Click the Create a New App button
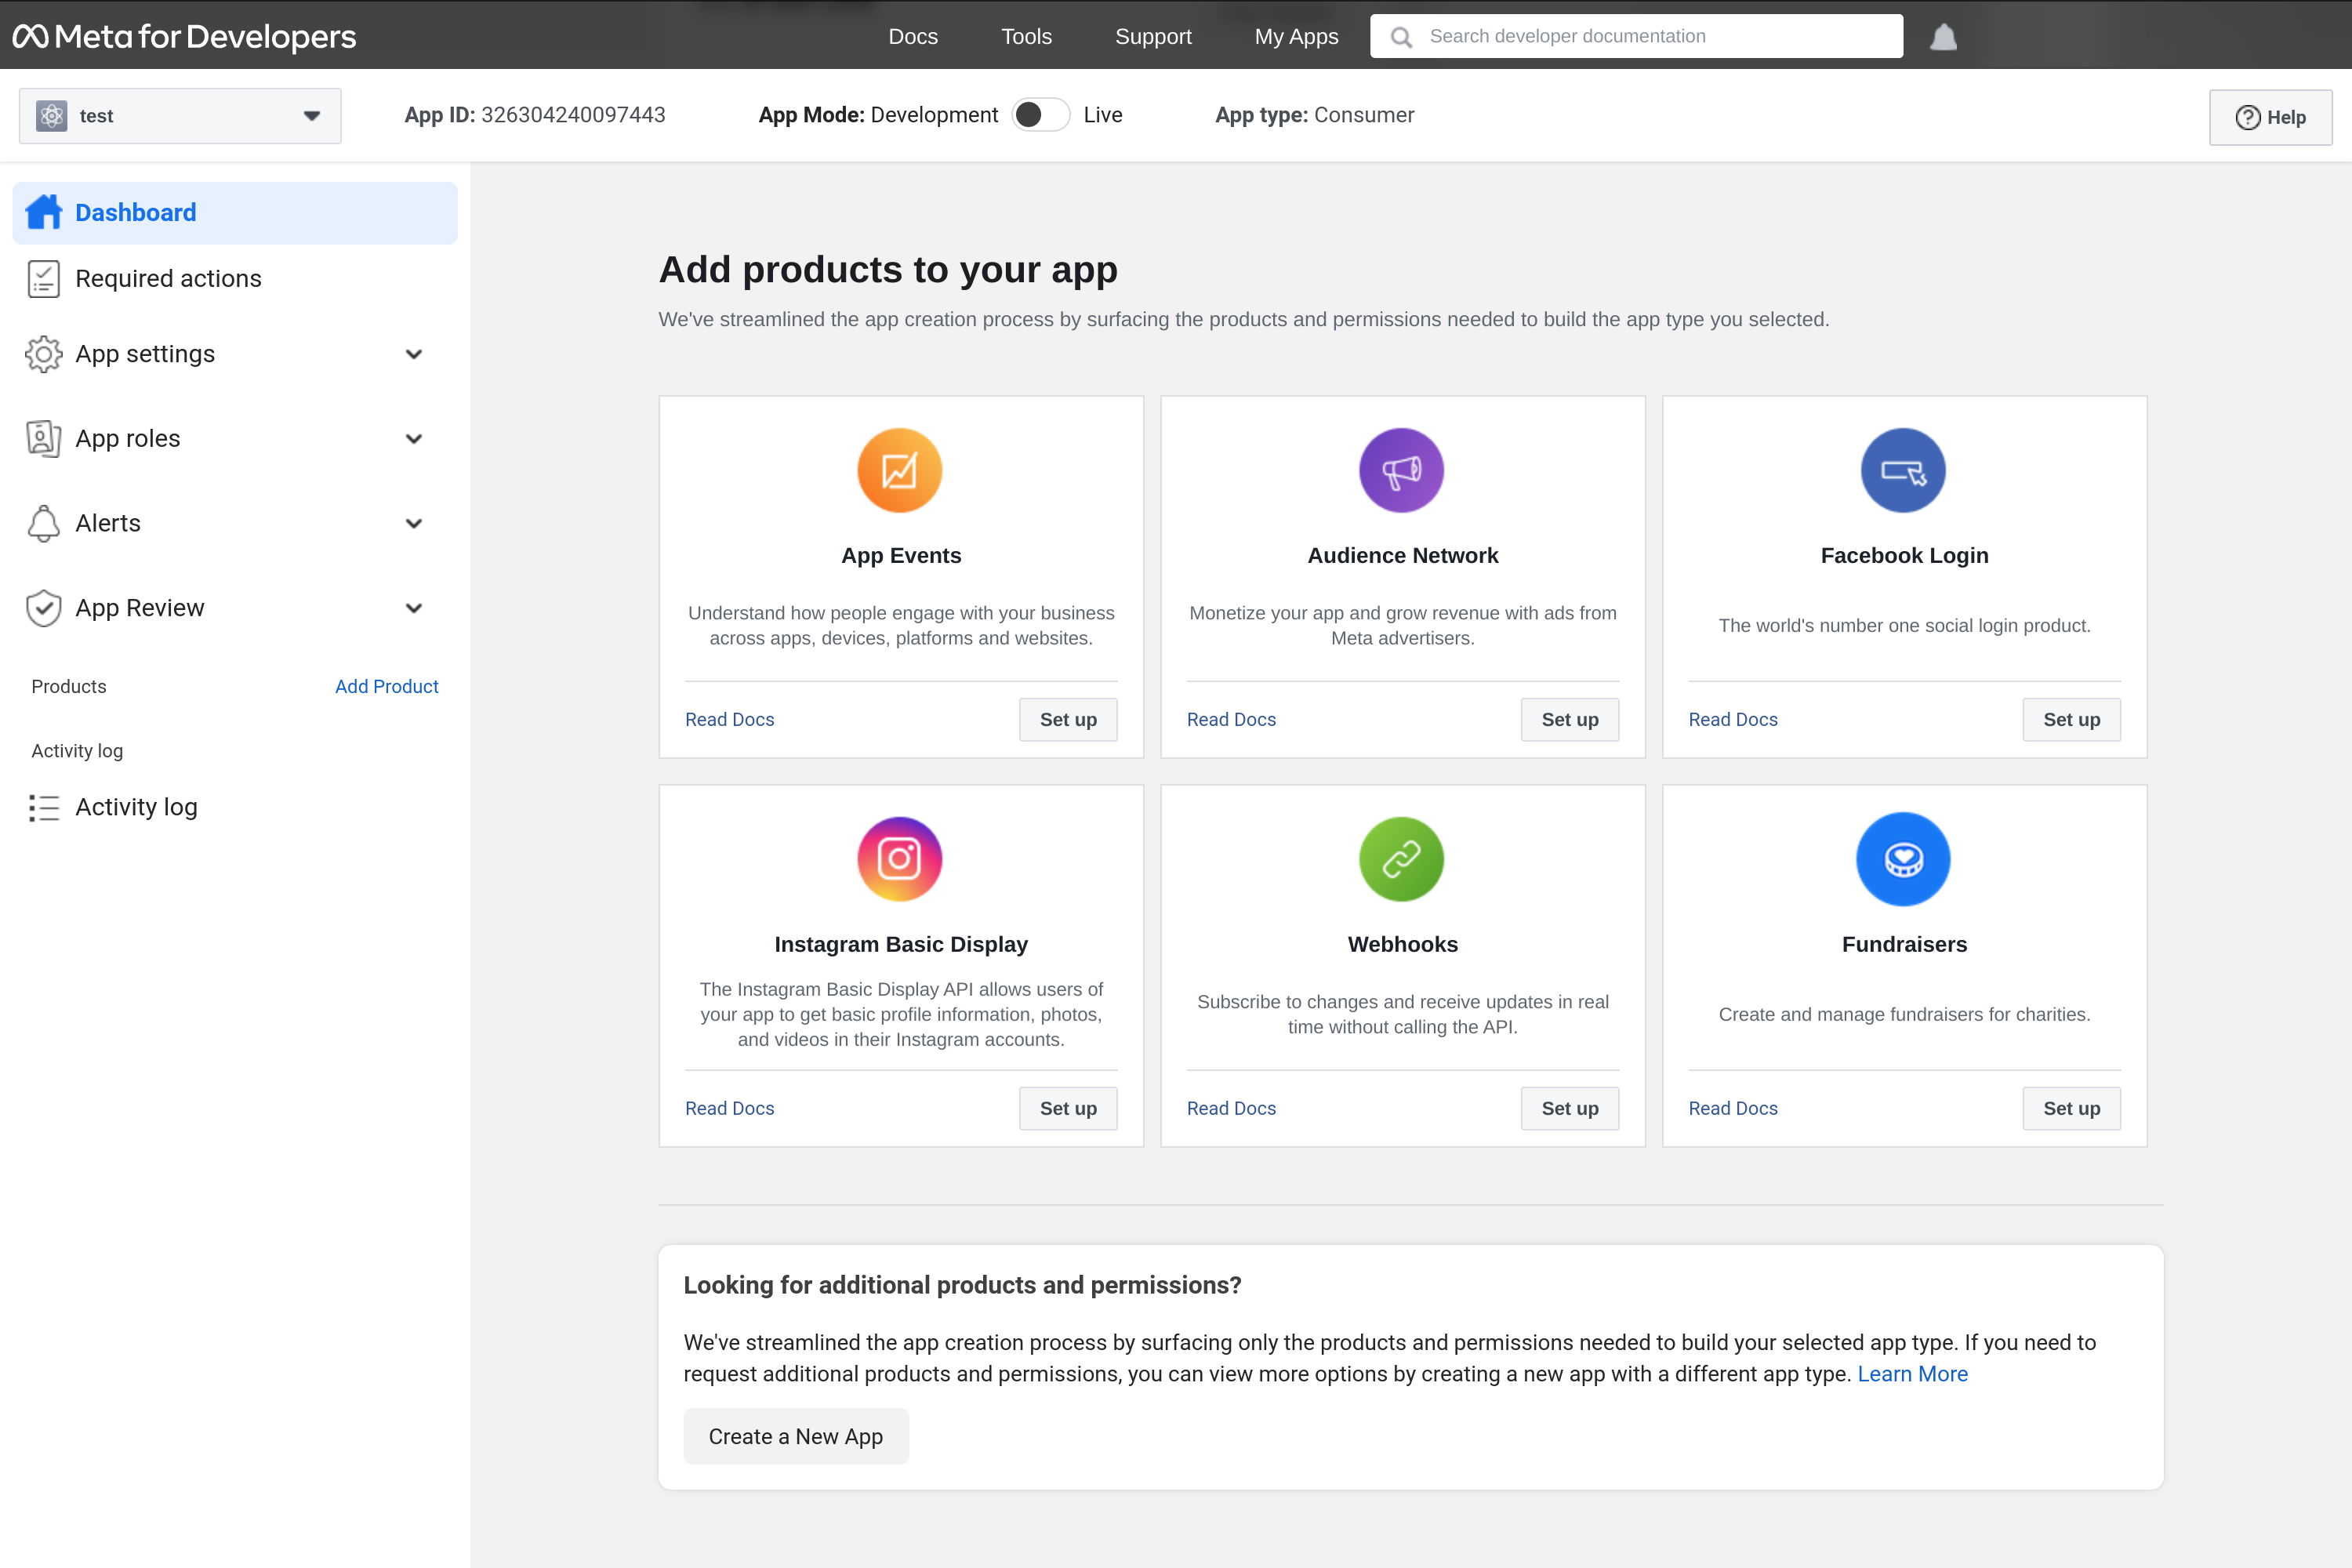This screenshot has height=1568, width=2352. point(795,1435)
